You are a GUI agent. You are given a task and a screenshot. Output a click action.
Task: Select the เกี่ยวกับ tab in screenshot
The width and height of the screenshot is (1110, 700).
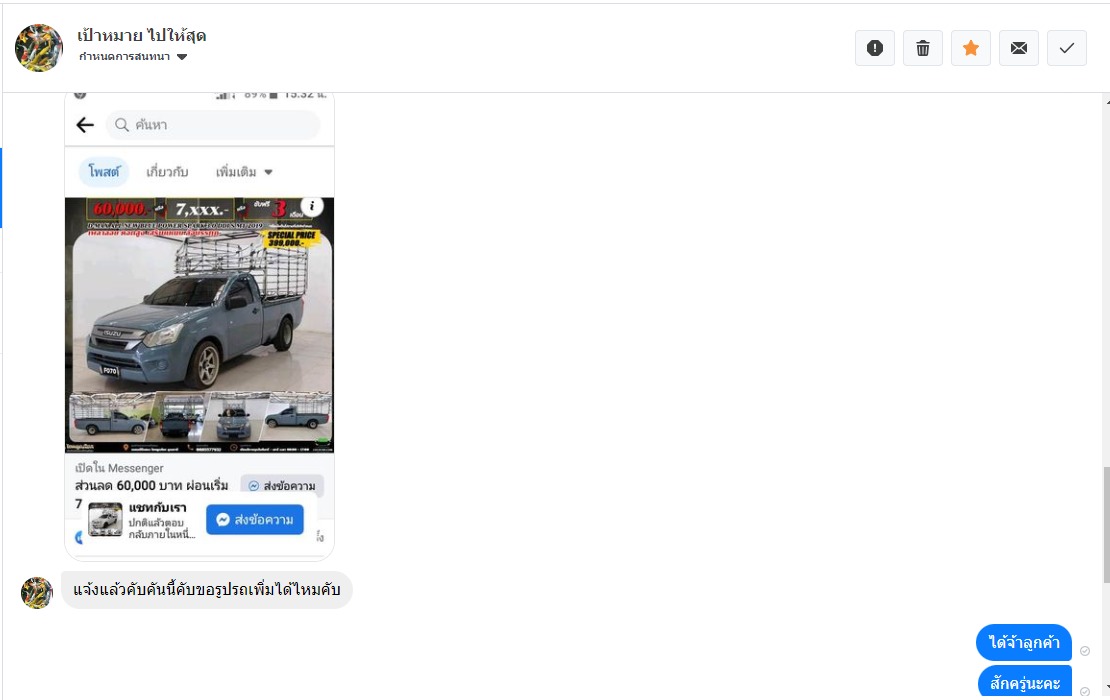[167, 172]
